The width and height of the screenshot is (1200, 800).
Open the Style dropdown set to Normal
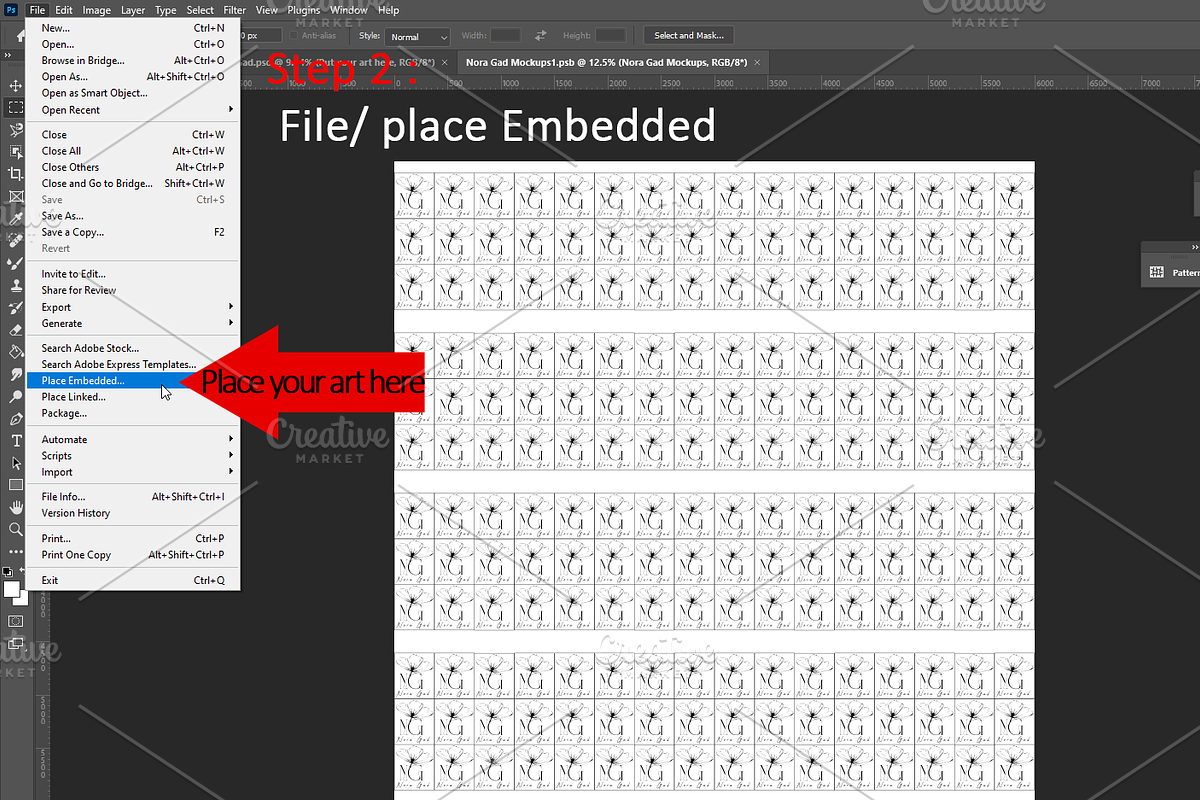[418, 37]
